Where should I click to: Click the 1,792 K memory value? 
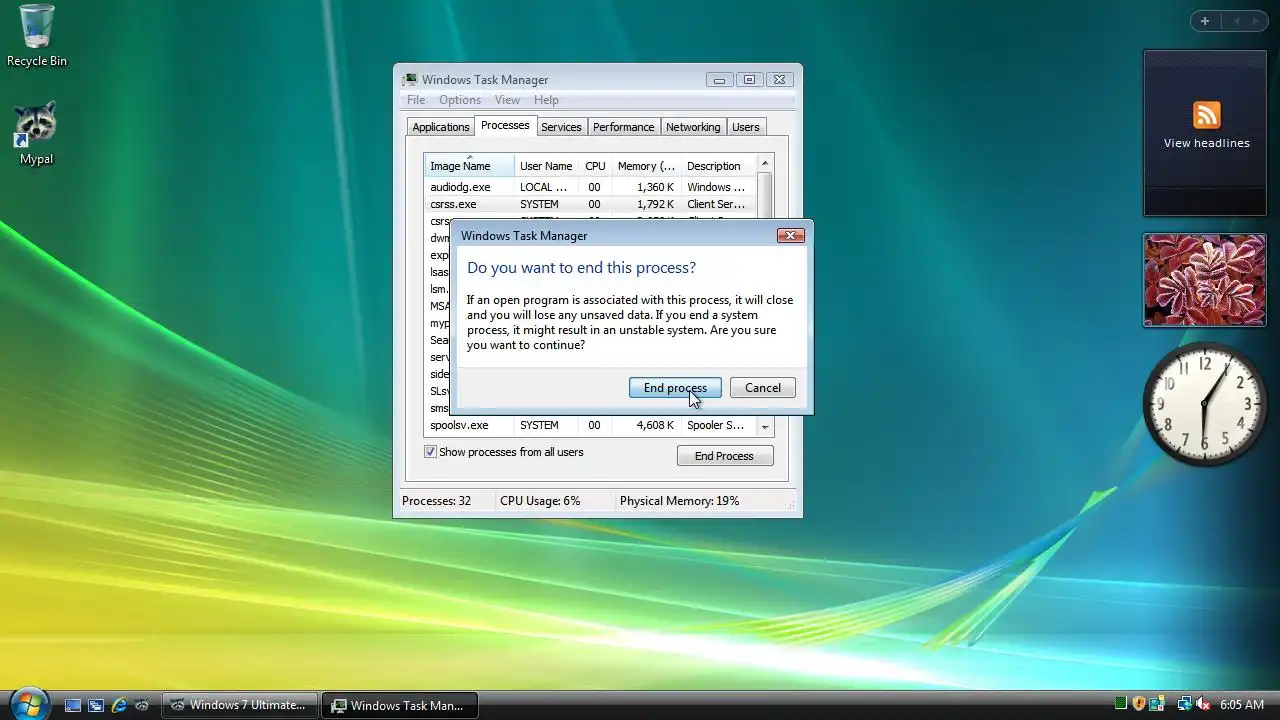[x=655, y=204]
